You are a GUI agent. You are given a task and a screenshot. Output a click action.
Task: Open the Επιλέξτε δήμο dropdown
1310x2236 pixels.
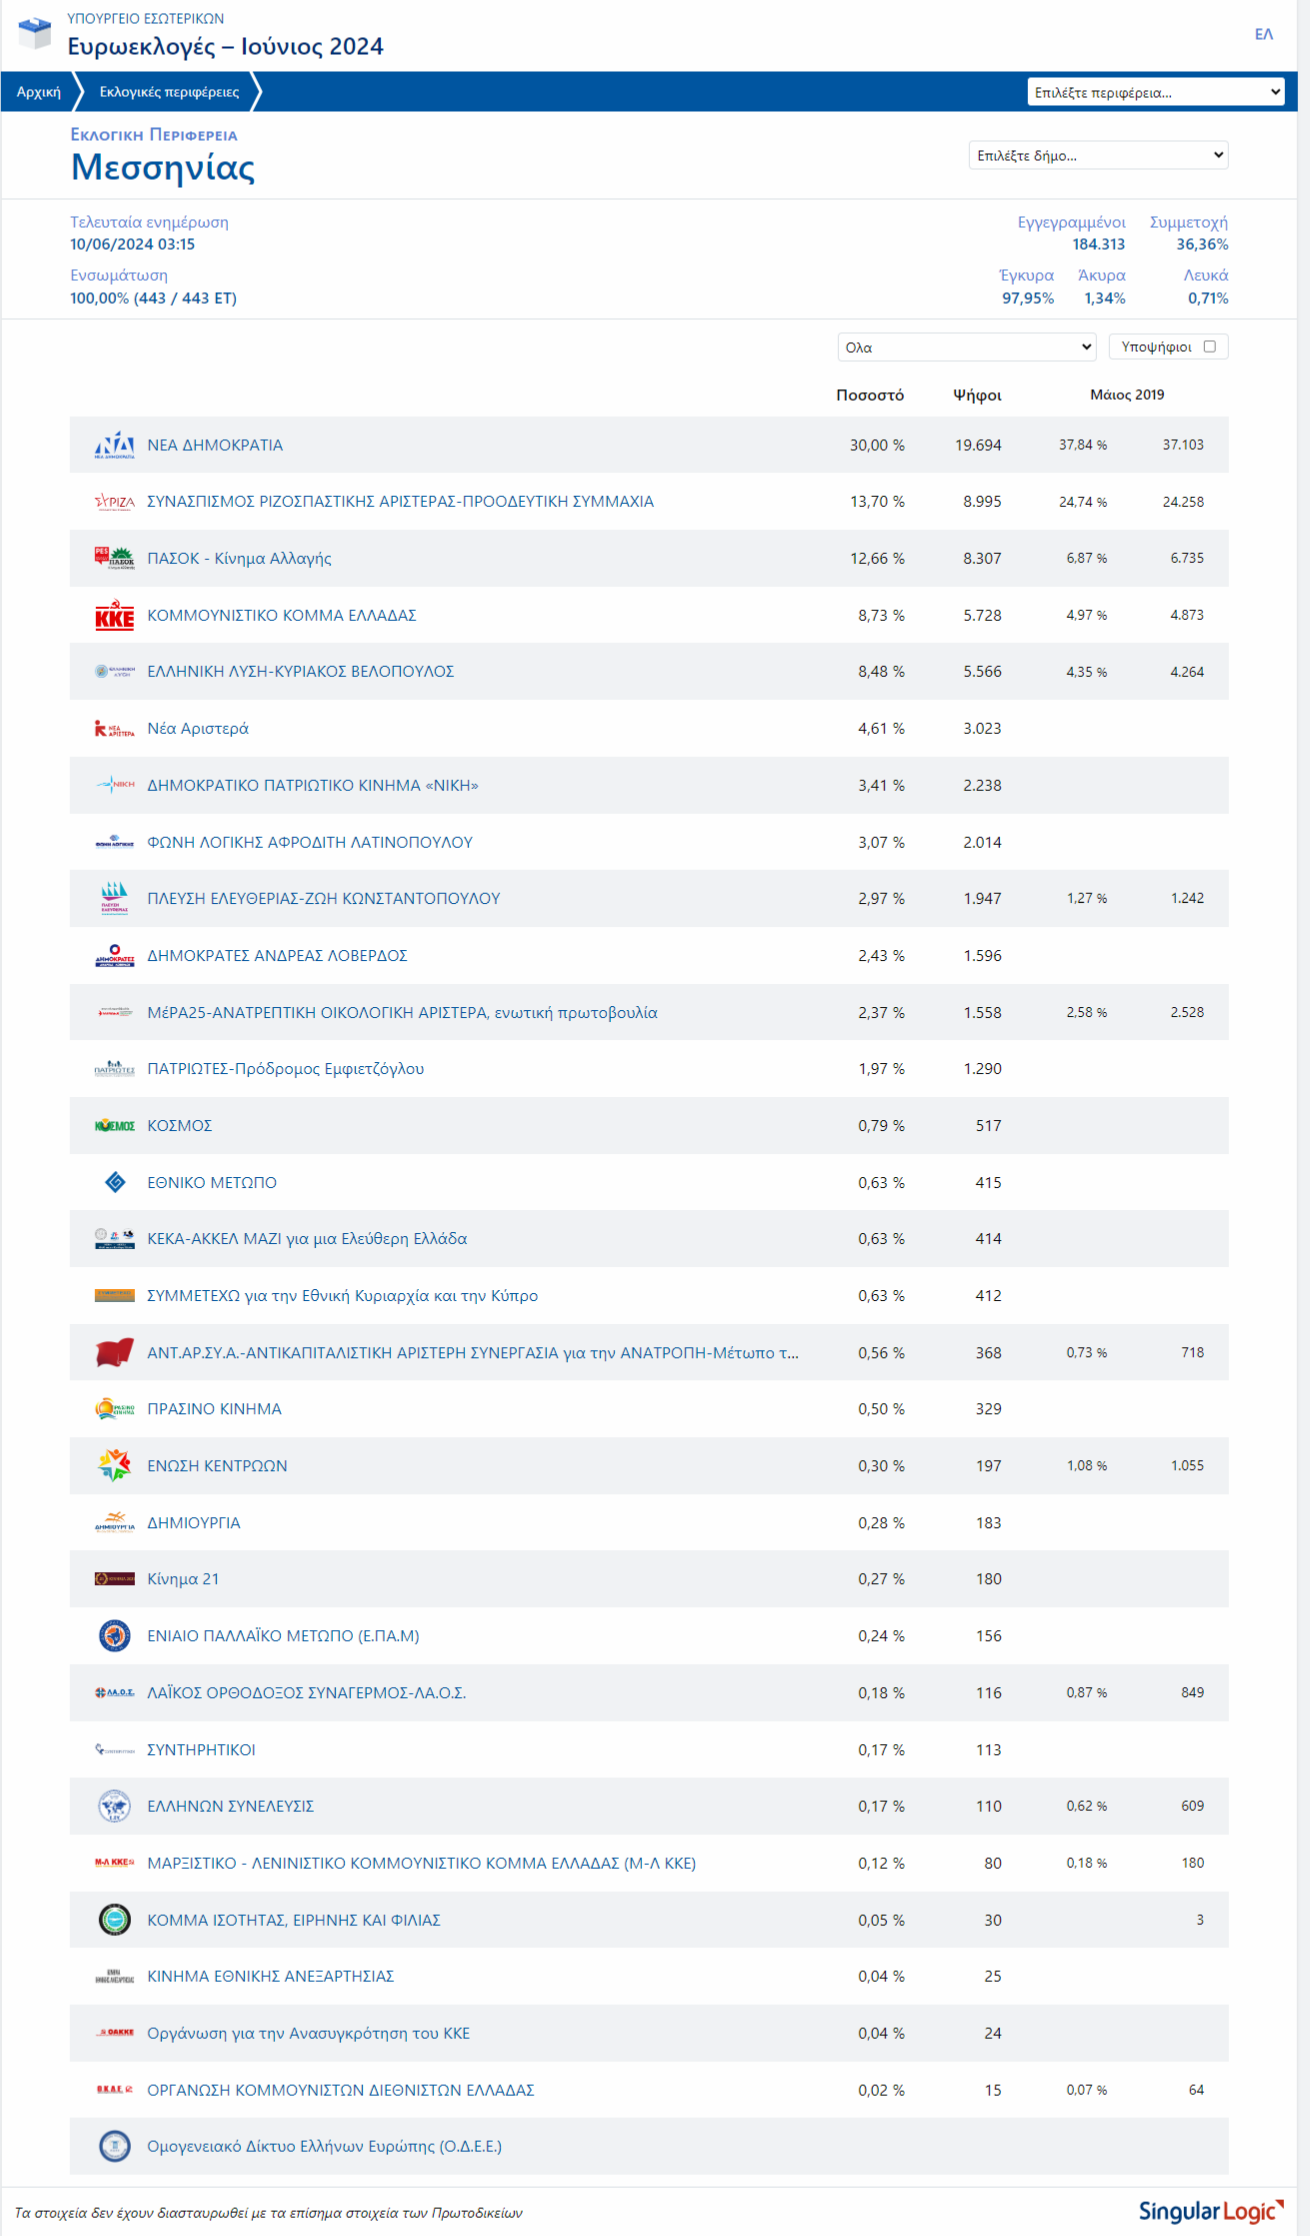pos(1098,155)
